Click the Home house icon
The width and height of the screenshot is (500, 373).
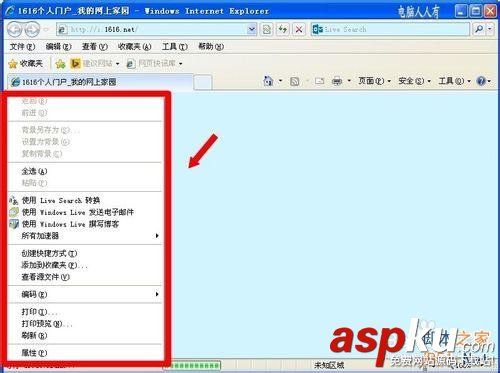point(268,81)
